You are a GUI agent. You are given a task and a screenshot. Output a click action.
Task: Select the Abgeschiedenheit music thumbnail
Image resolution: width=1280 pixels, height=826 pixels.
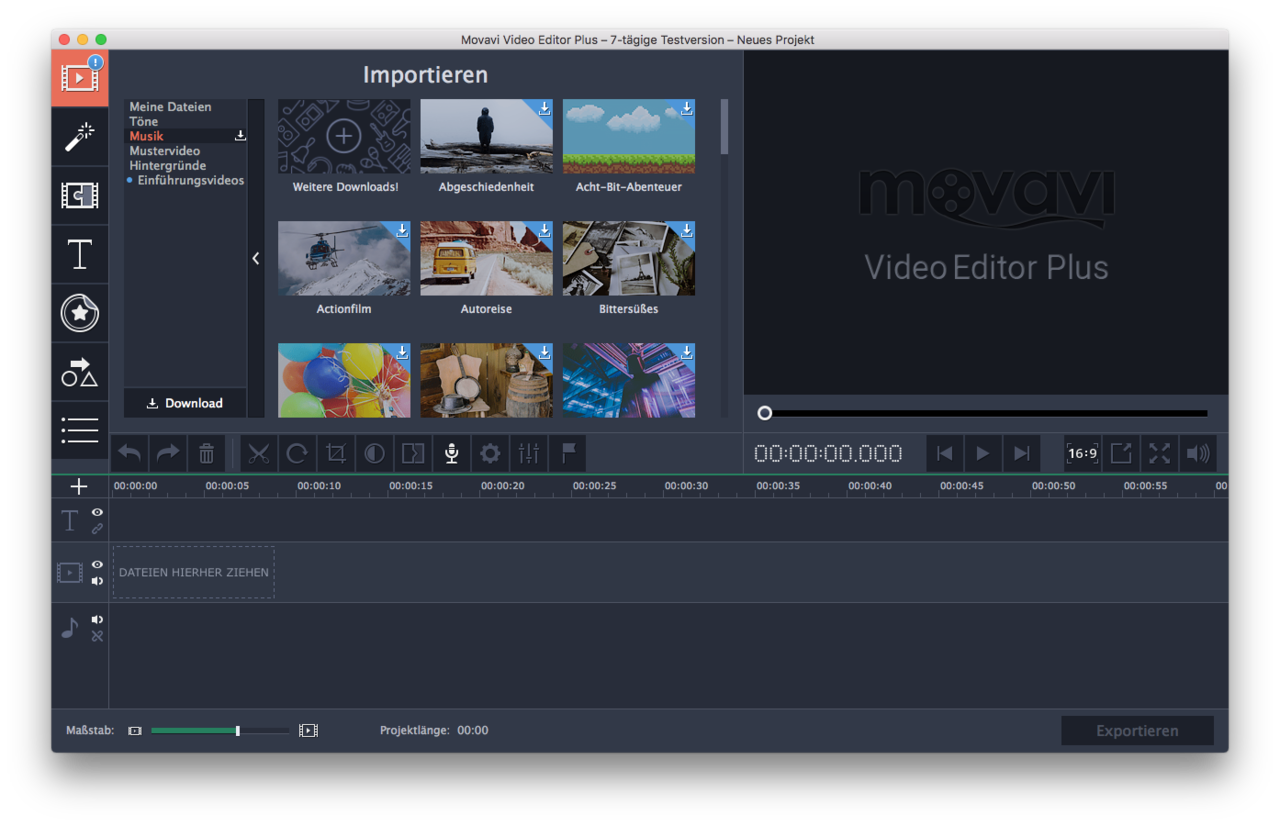coord(486,136)
